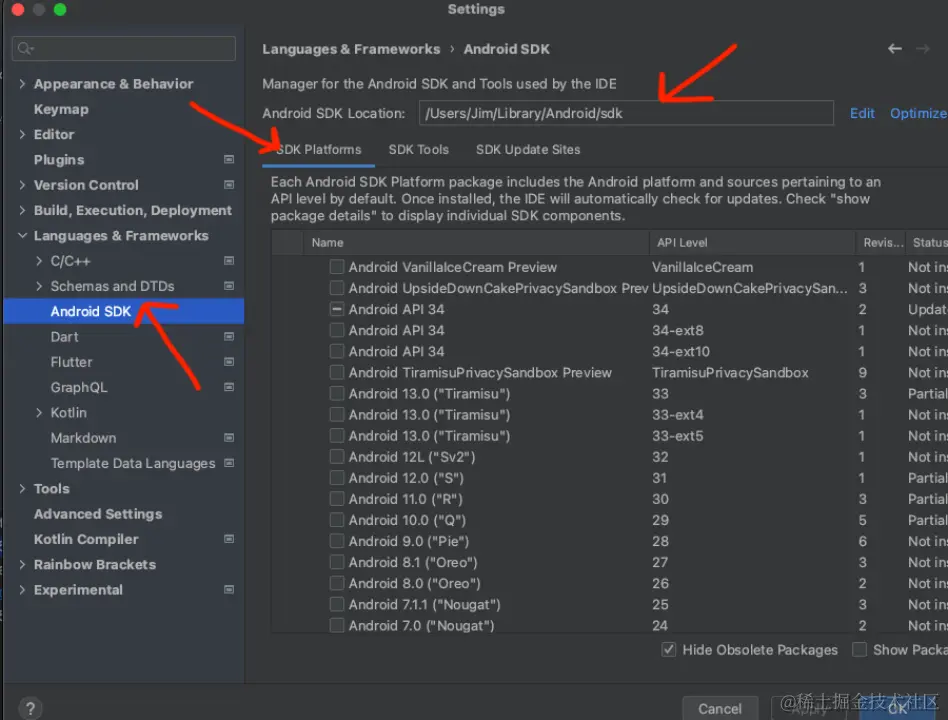Open Flutter settings page
948x720 pixels.
(x=71, y=362)
